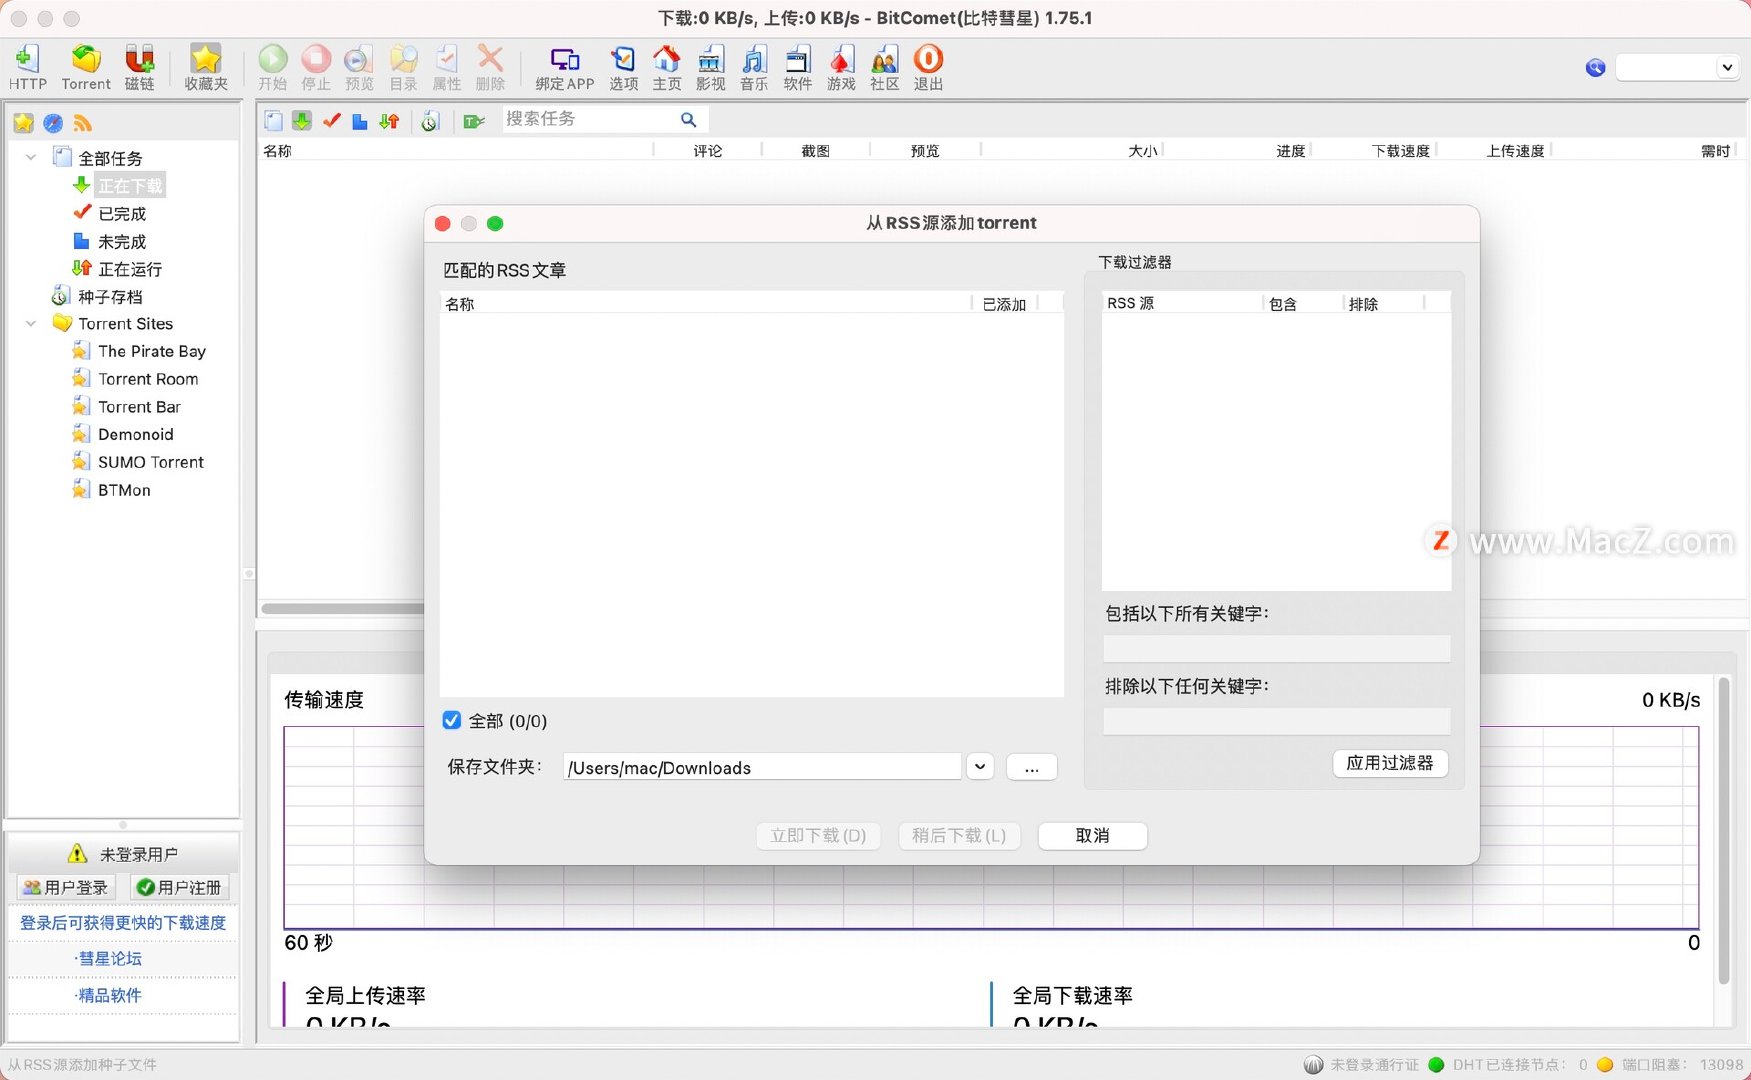Collapse the 全部任务 tree node
The image size is (1751, 1080).
point(31,158)
